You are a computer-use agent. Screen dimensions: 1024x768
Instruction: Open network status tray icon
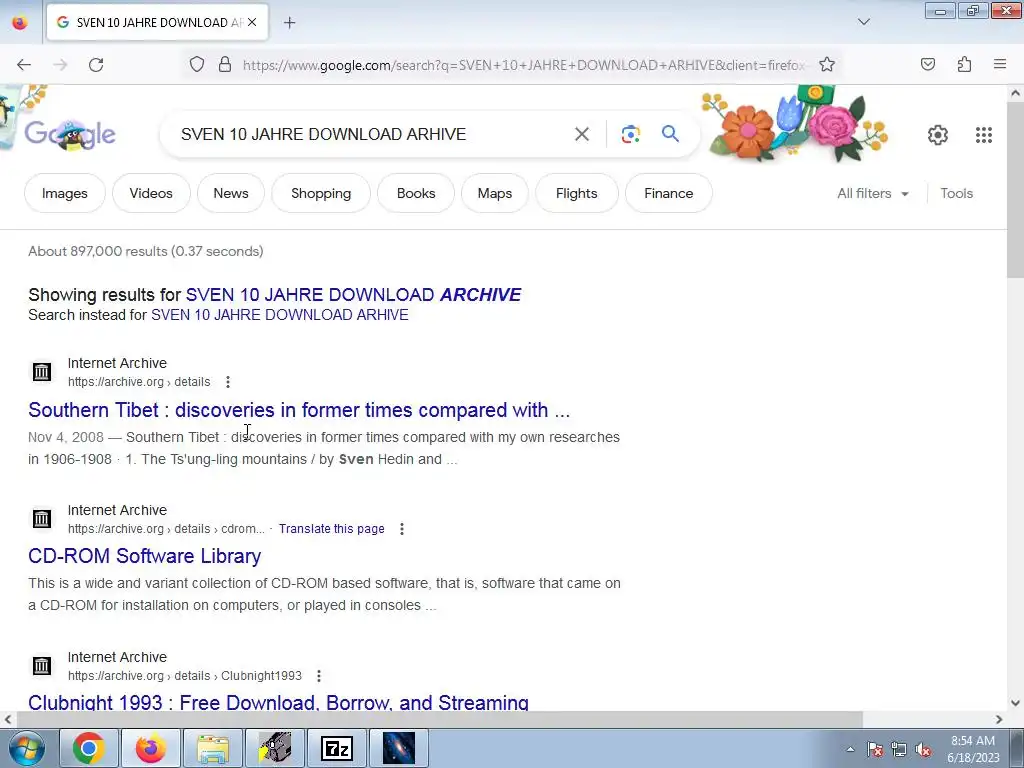coord(899,750)
